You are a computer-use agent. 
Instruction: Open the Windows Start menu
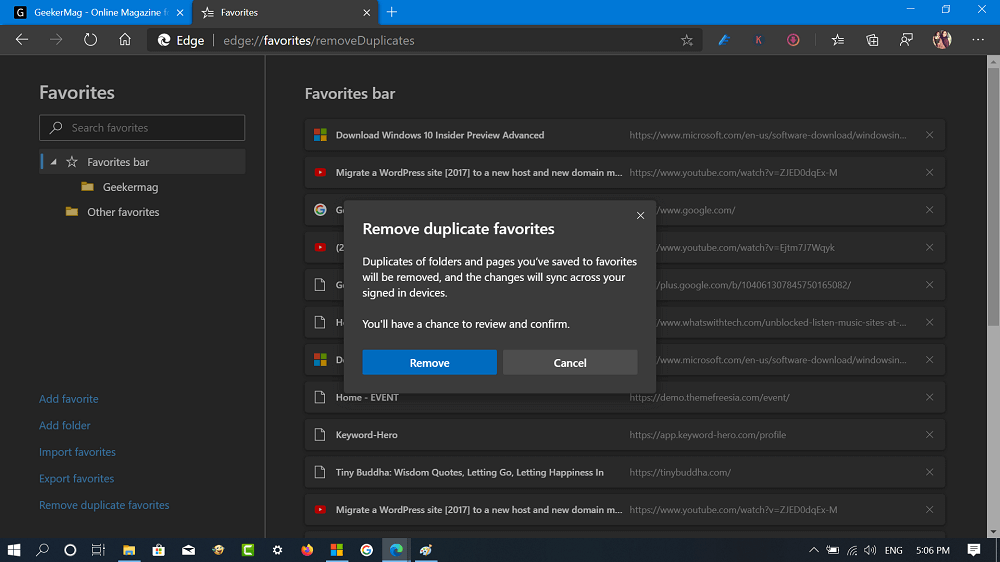tap(13, 550)
